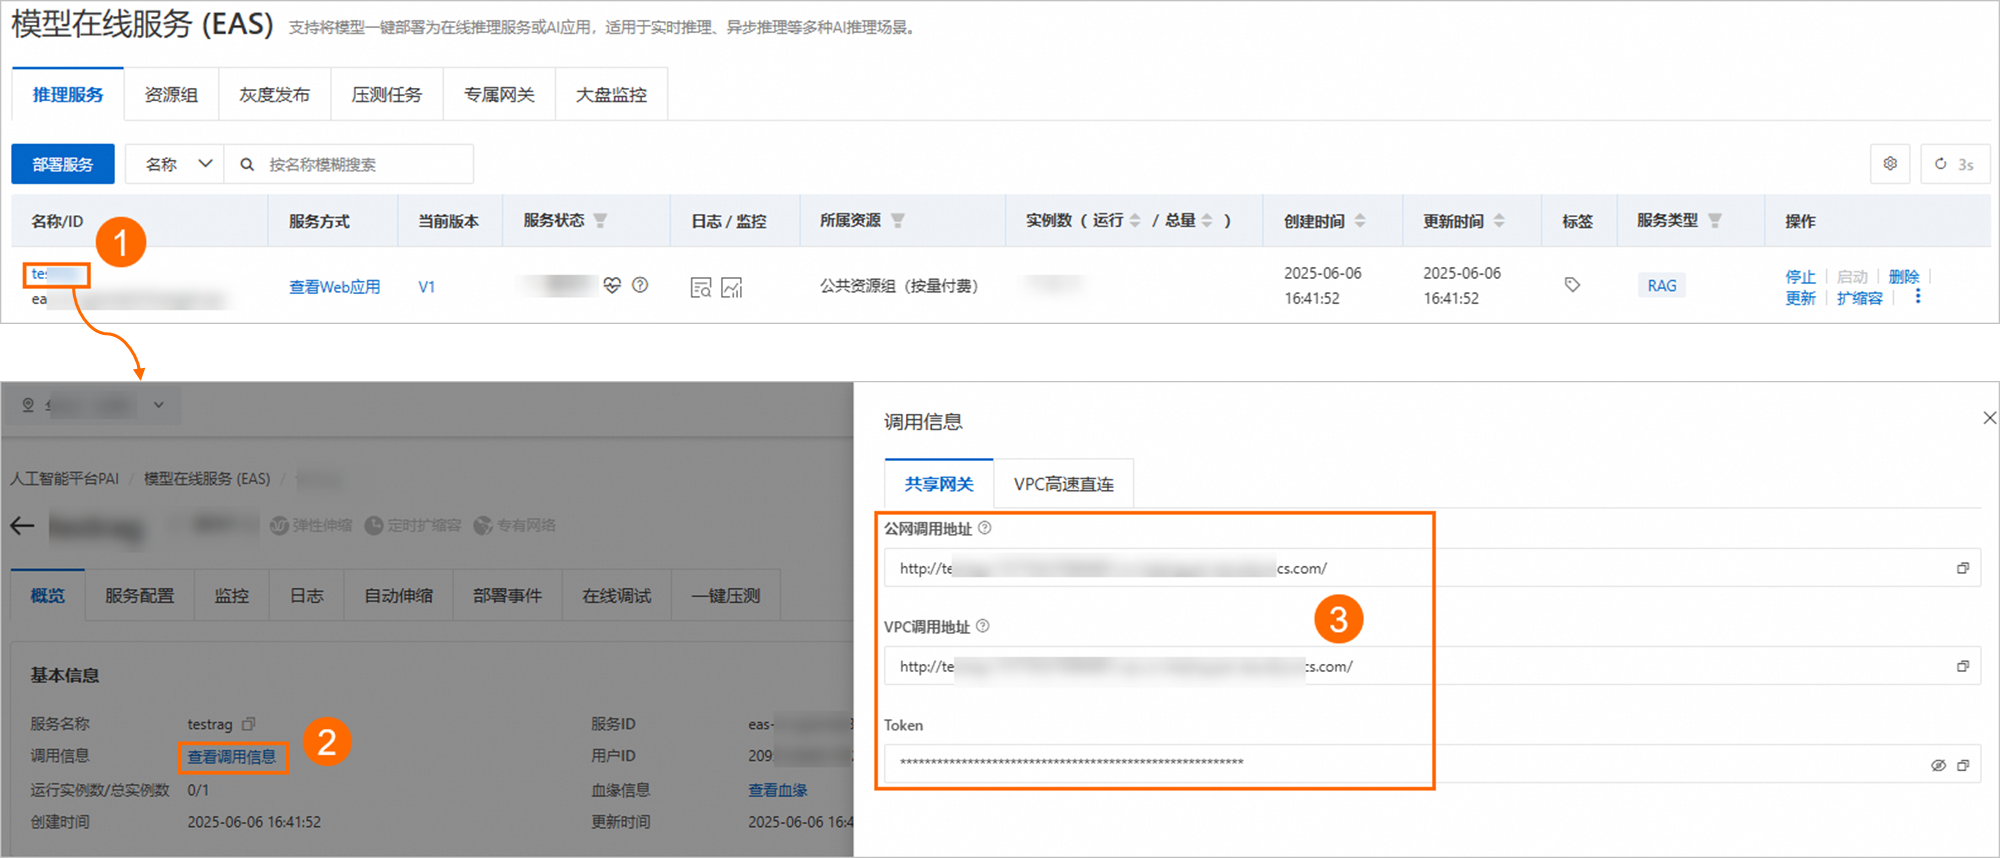Click the 3s auto-refresh icon button
This screenshot has width=2000, height=858.
[1955, 164]
